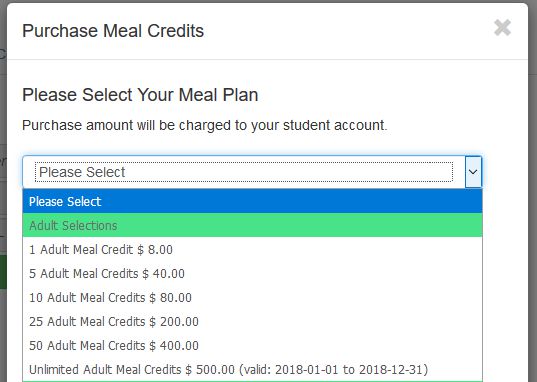The width and height of the screenshot is (537, 382).
Task: Choose Unlimited Adult Meal Credits $ 500.00
Action: (x=252, y=369)
